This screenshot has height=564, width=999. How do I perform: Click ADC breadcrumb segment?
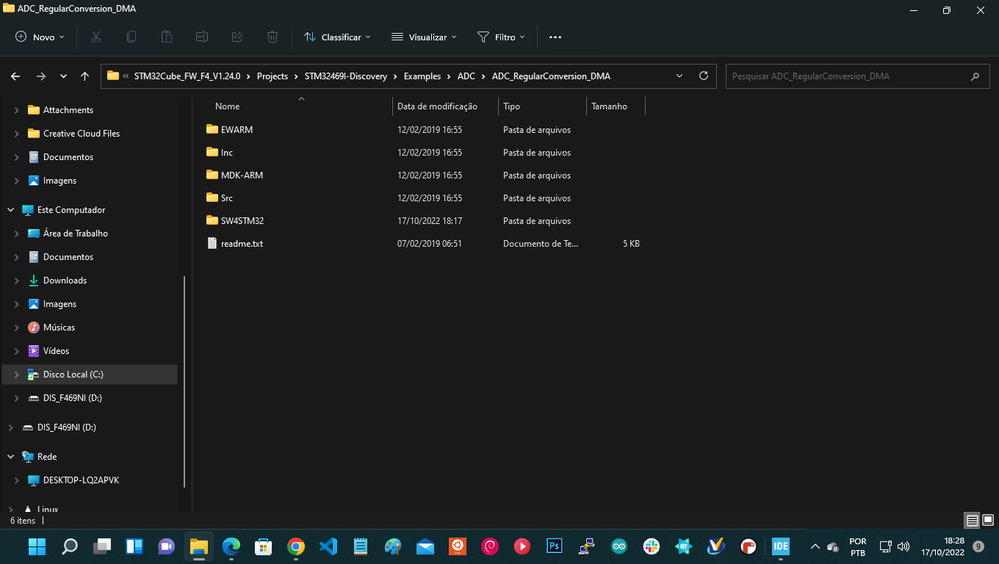(x=466, y=76)
